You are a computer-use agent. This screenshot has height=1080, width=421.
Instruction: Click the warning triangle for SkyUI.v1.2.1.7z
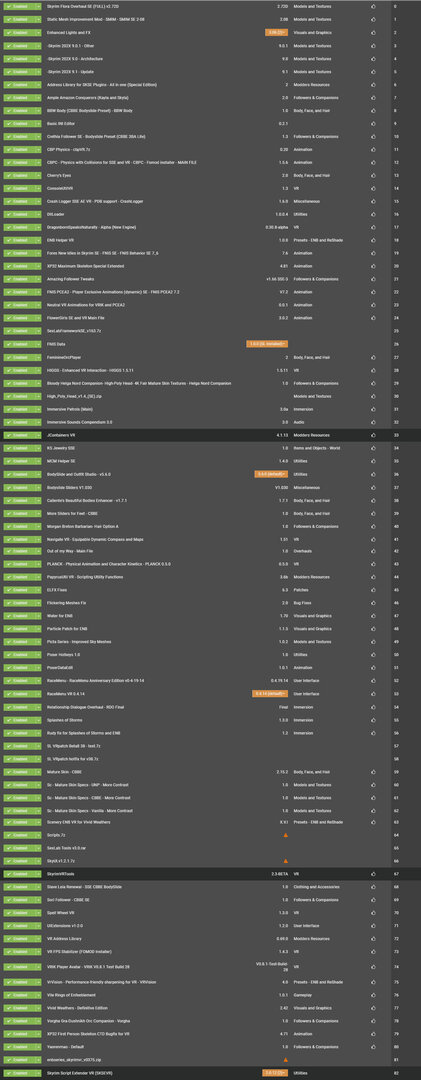tap(285, 861)
